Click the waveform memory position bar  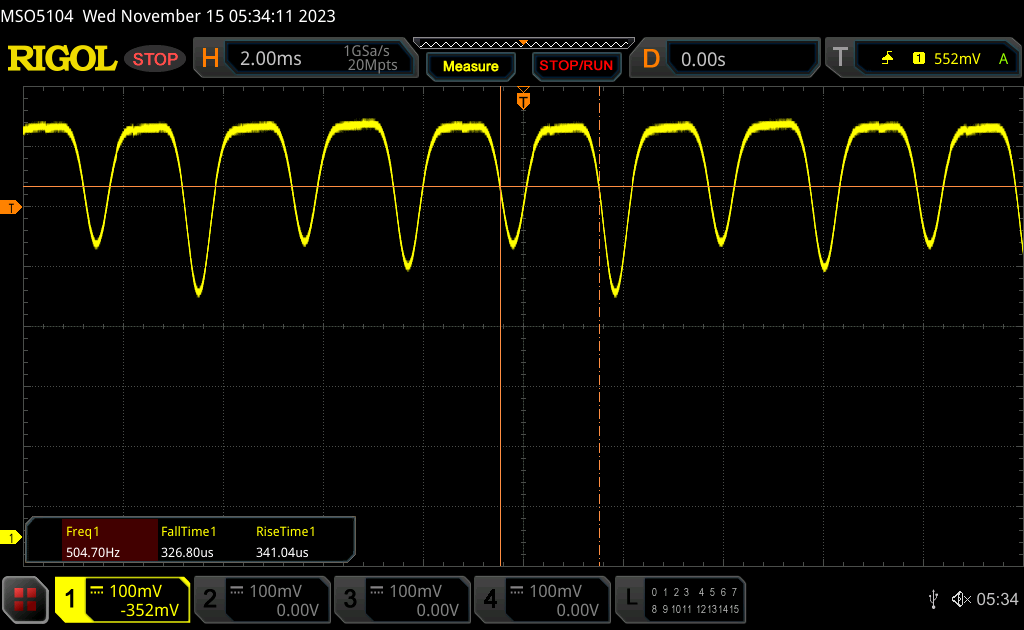click(x=523, y=44)
